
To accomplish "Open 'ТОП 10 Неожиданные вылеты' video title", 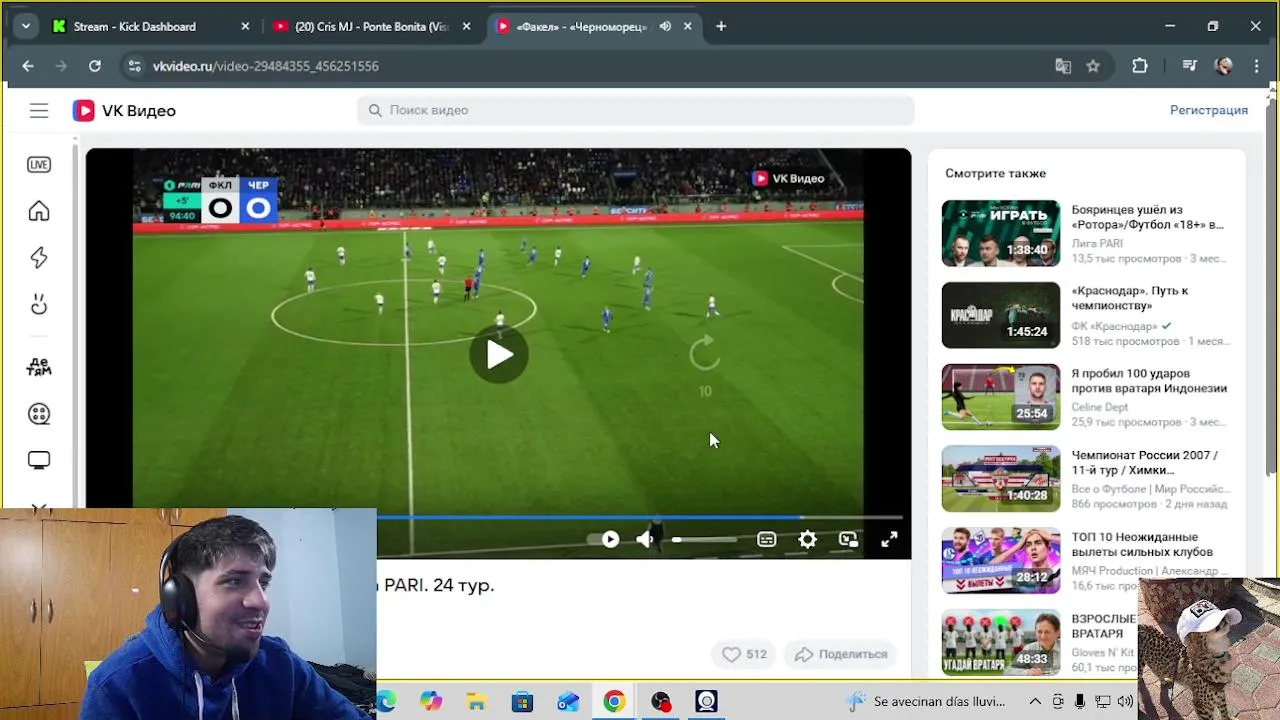I will [x=1142, y=544].
